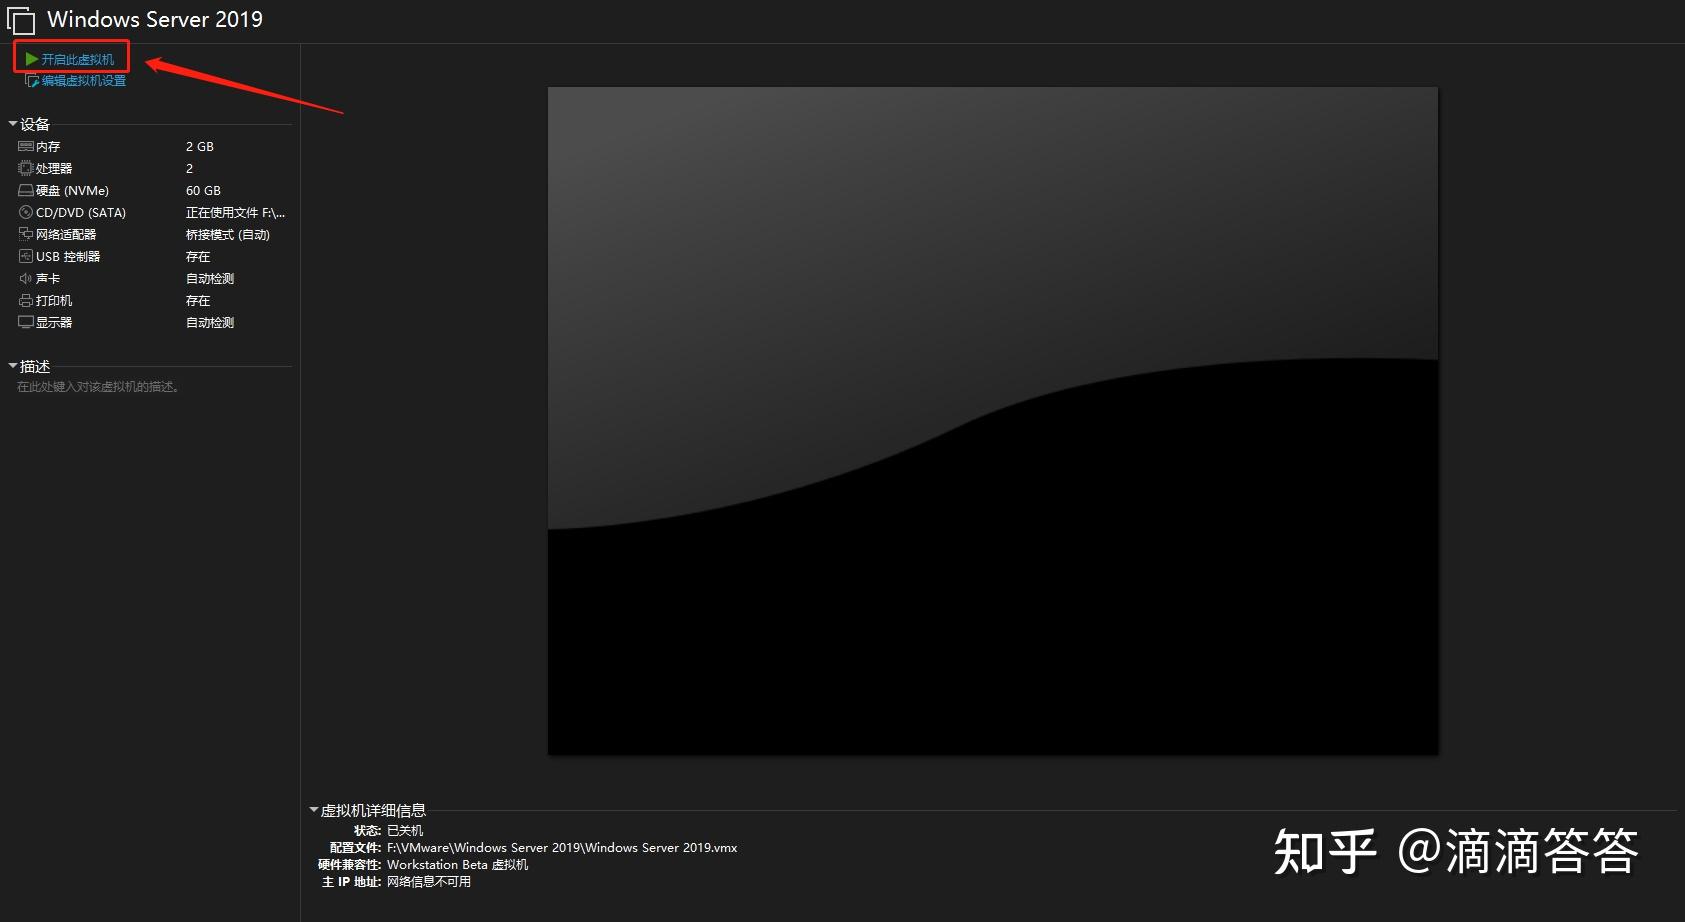Screen dimensions: 1685x922
Task: Click the memory (内存) device icon
Action: (x=26, y=146)
